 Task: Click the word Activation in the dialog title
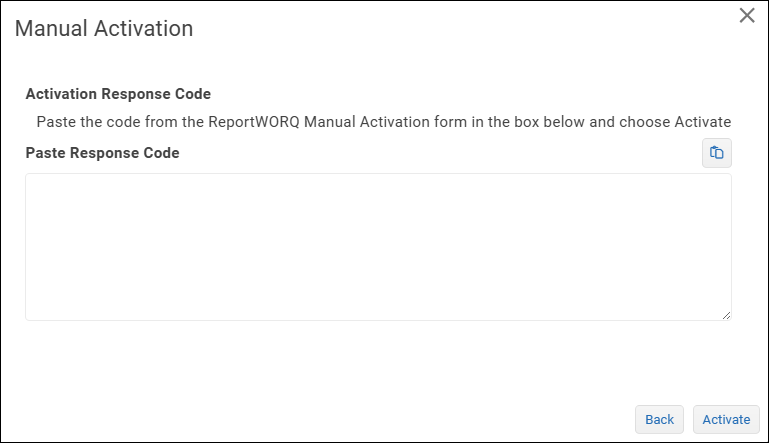143,28
